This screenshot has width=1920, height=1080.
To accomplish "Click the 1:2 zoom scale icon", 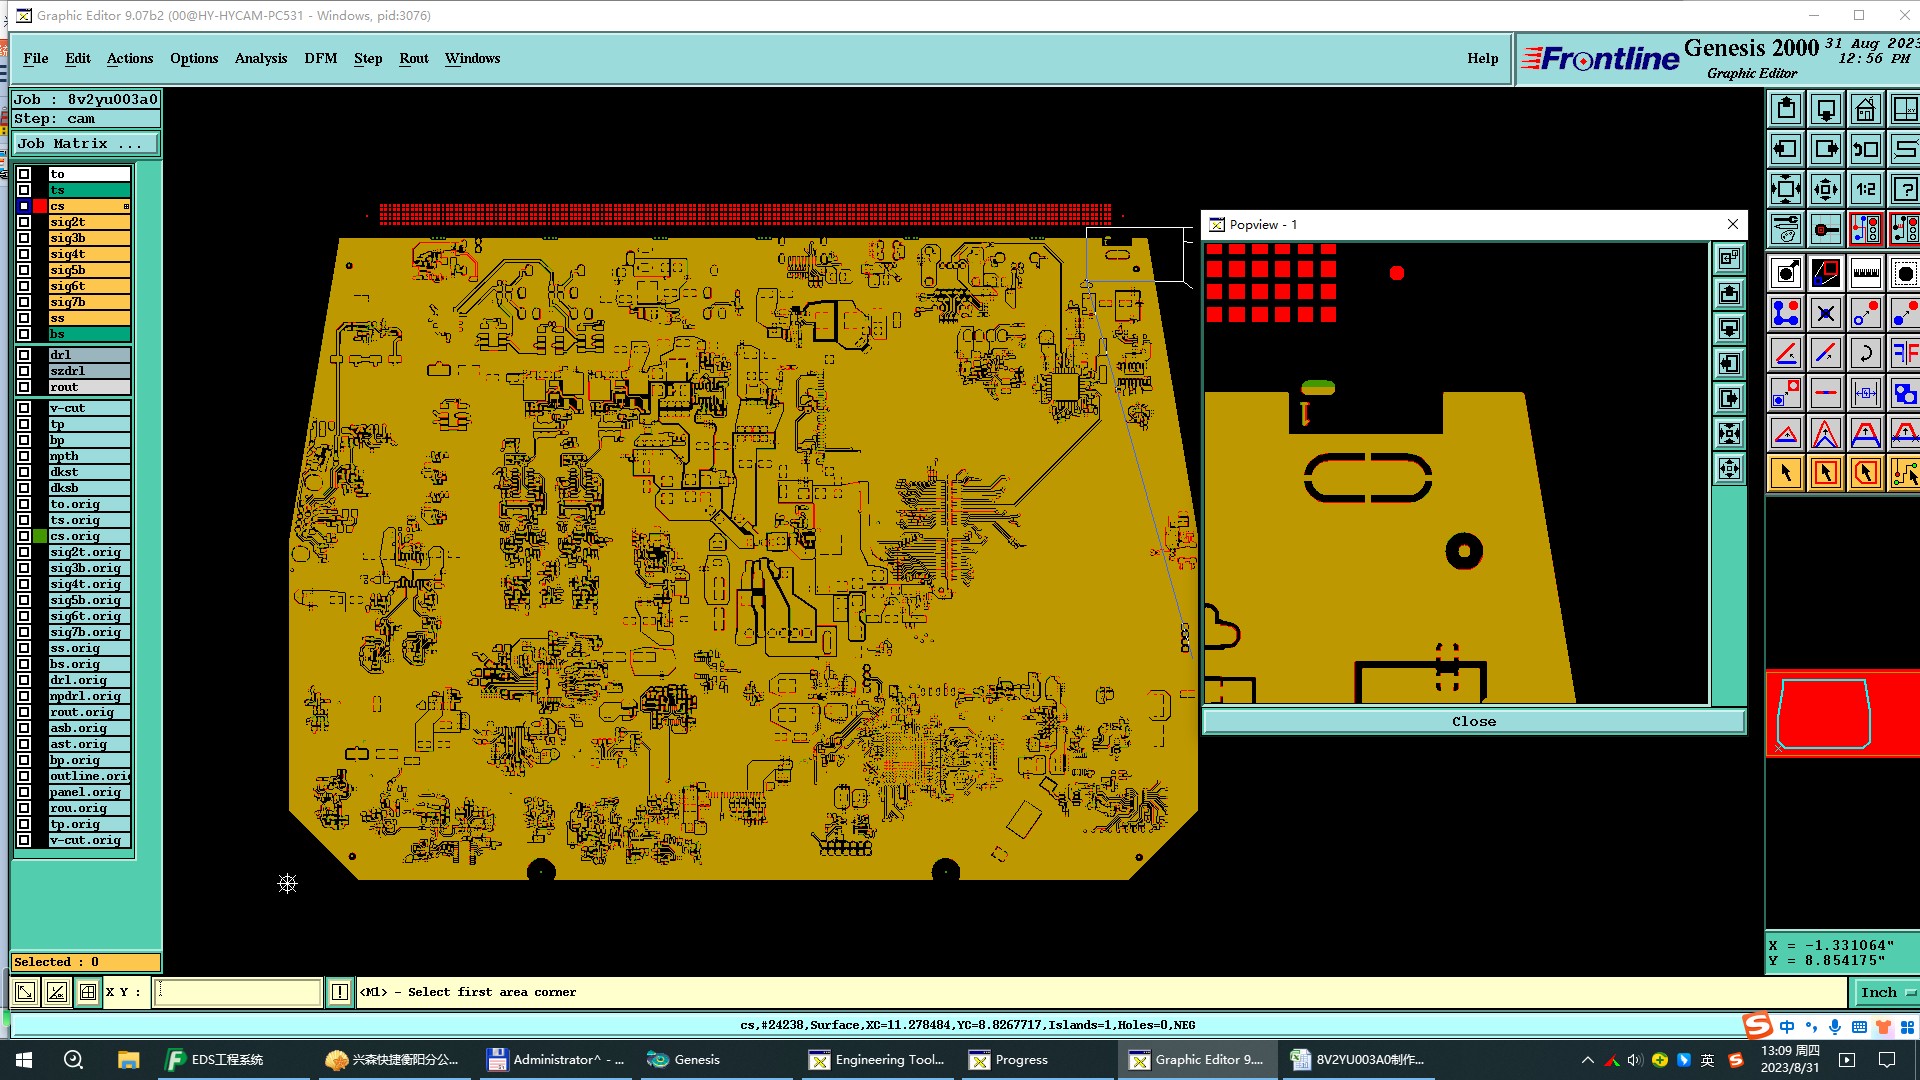I will click(1865, 189).
